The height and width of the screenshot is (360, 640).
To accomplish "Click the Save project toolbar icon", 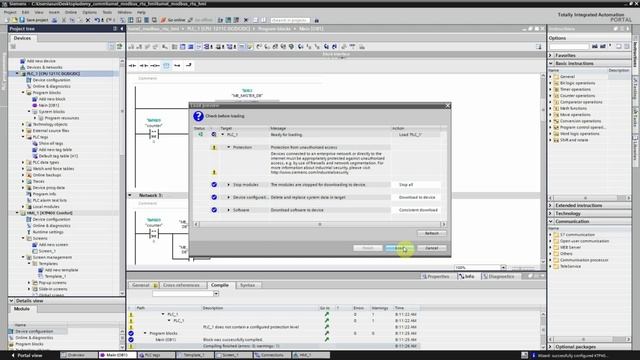I will [33, 20].
